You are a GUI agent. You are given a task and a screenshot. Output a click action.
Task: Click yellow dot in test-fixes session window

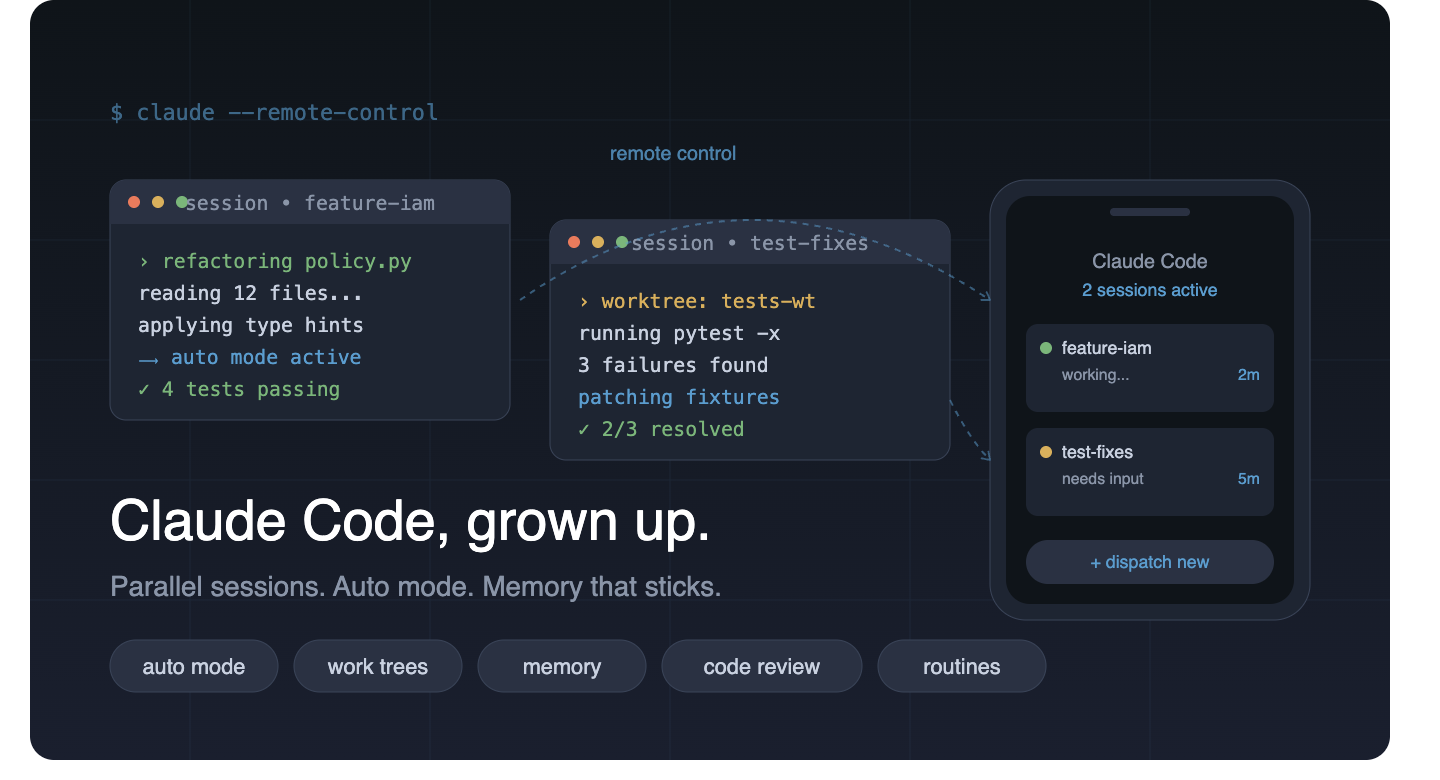(x=598, y=242)
